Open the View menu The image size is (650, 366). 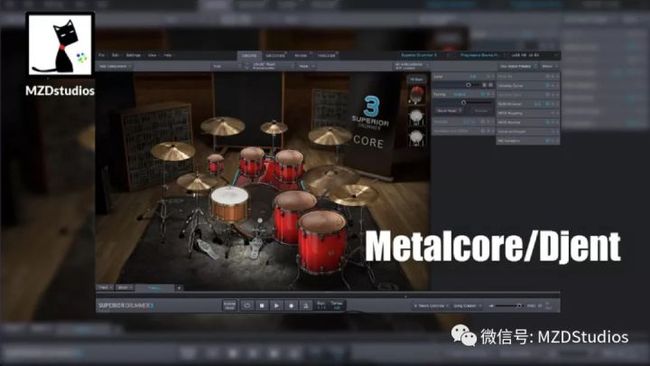[152, 55]
